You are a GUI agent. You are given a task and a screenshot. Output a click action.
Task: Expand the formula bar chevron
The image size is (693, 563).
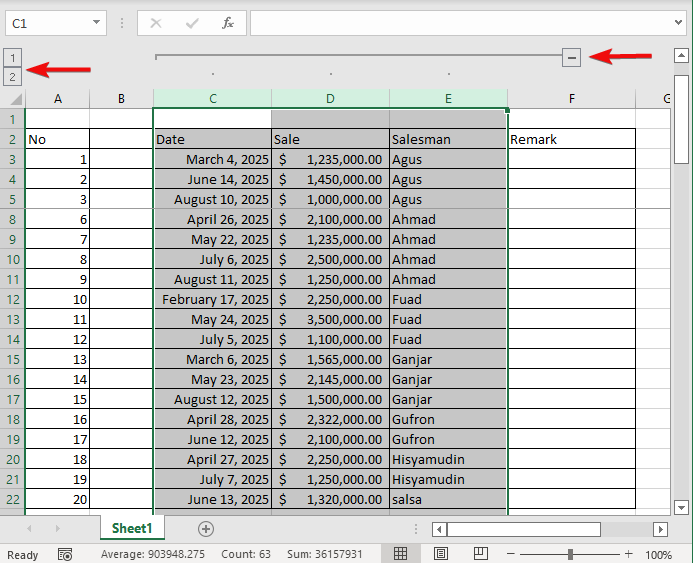pyautogui.click(x=678, y=22)
